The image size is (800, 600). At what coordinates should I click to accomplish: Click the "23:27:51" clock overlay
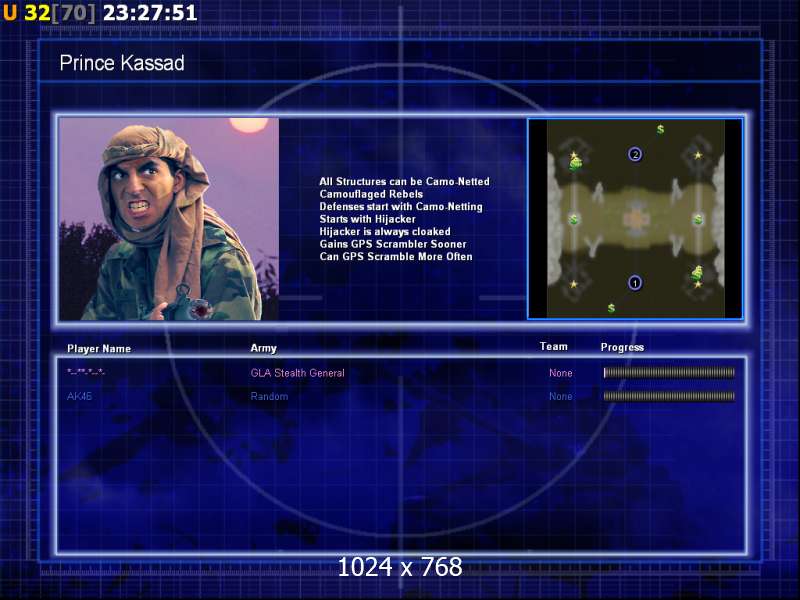150,13
